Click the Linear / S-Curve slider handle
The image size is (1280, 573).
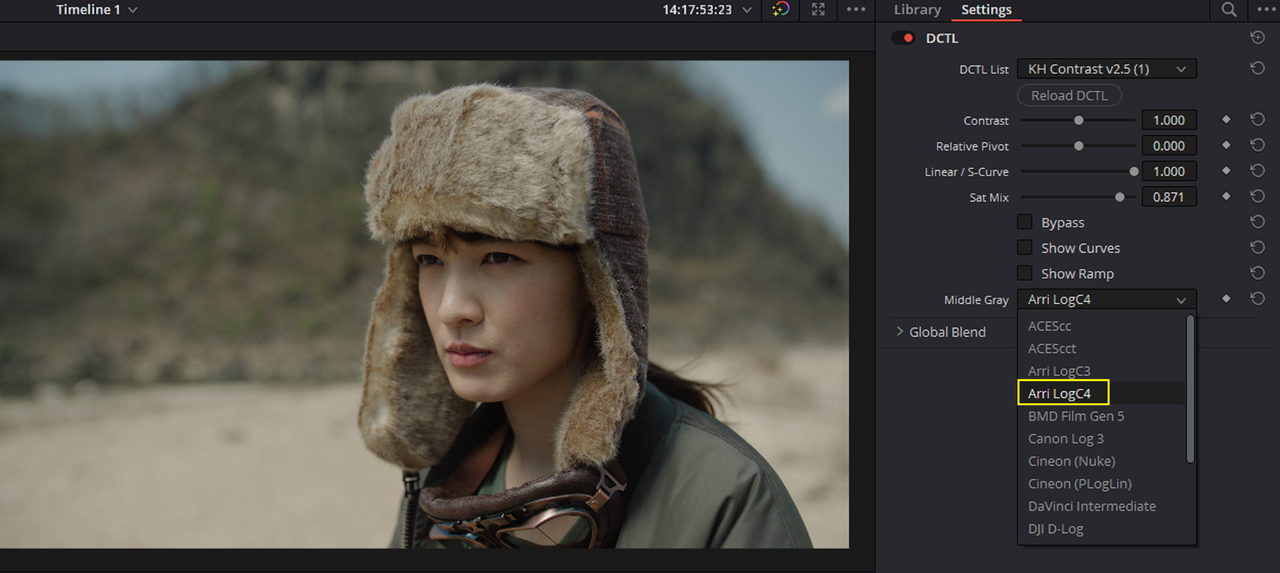1134,171
